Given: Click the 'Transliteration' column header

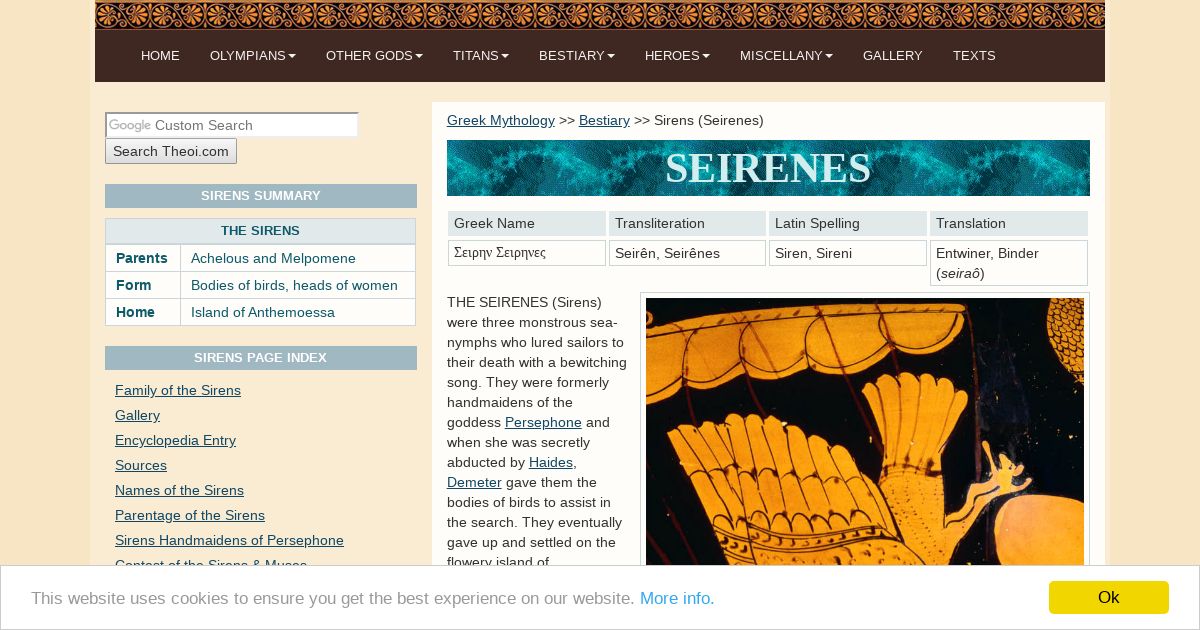Looking at the screenshot, I should click(687, 223).
